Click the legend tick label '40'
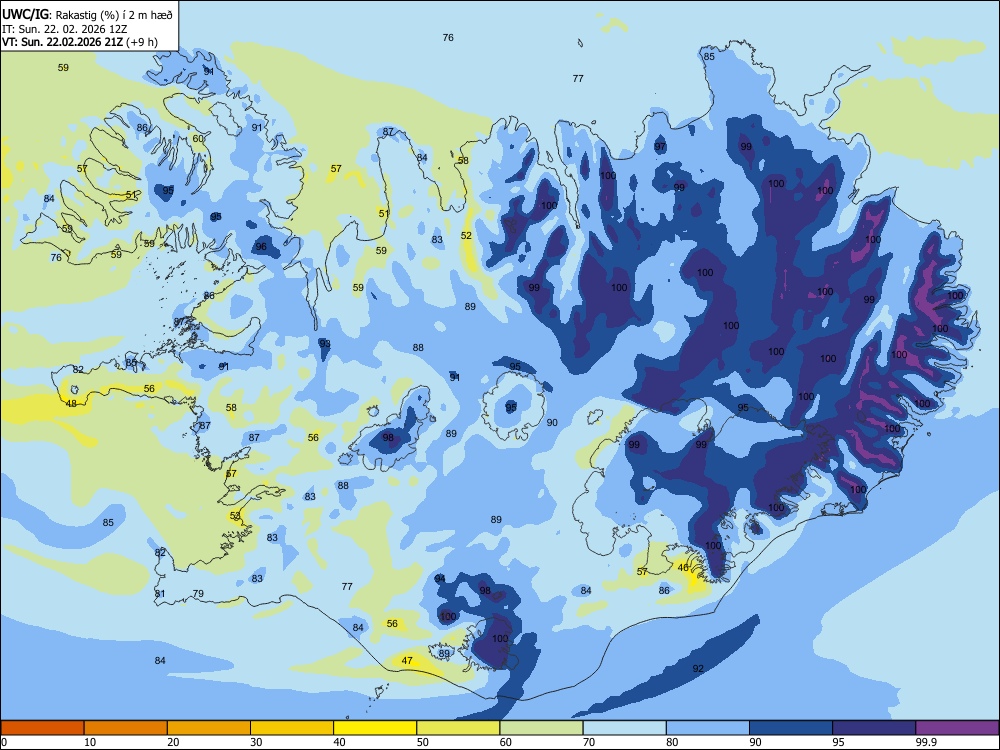 coord(340,742)
